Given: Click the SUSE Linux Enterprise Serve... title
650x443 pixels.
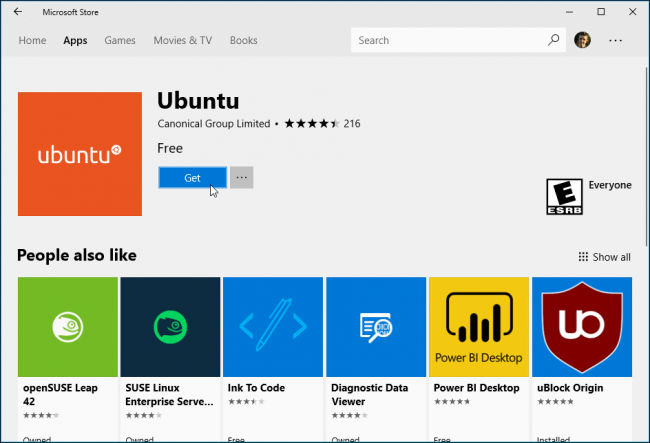Looking at the screenshot, I should tap(170, 395).
